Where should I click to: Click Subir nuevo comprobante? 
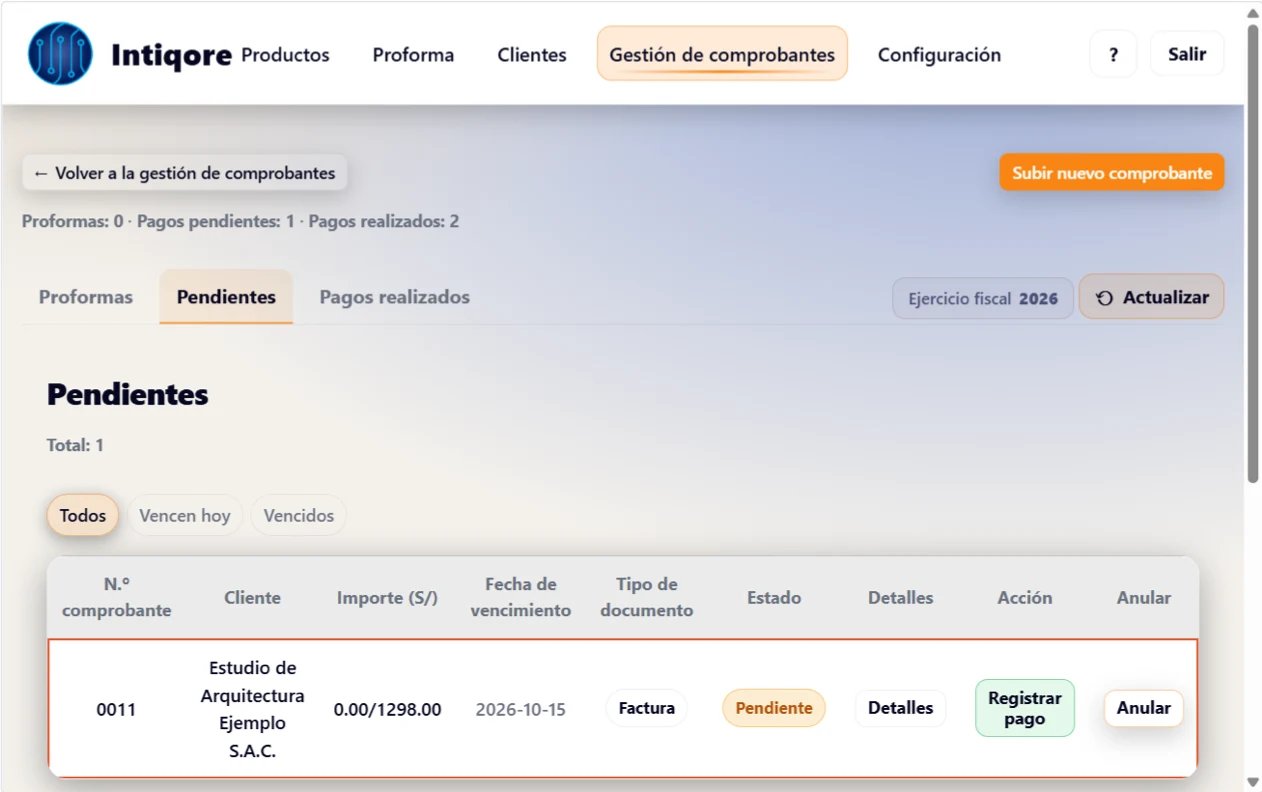pos(1112,173)
